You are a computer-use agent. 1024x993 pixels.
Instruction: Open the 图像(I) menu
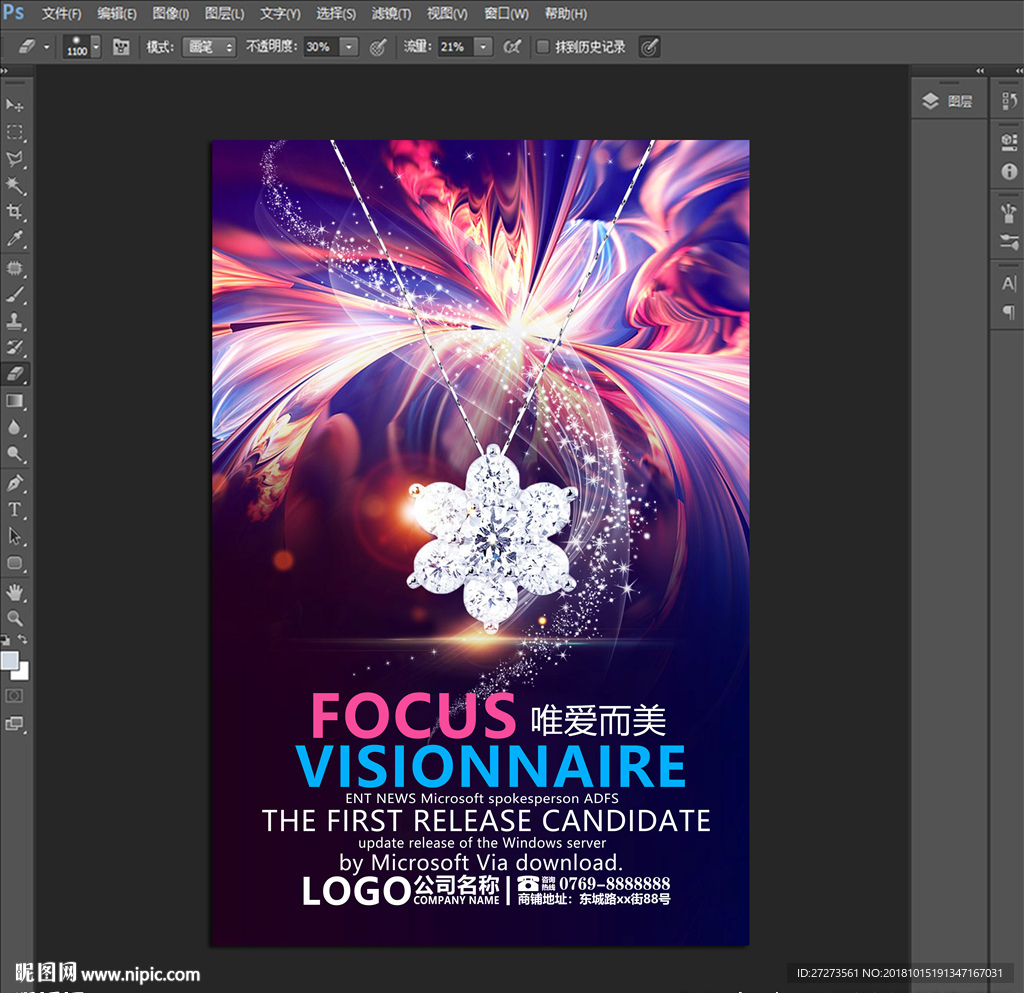tap(170, 13)
